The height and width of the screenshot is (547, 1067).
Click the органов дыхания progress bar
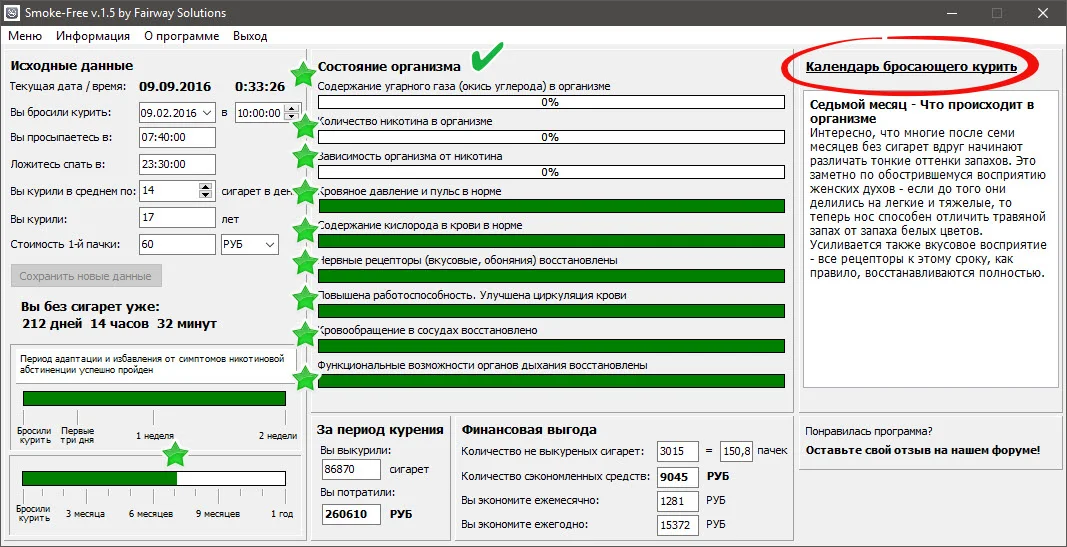(x=551, y=380)
